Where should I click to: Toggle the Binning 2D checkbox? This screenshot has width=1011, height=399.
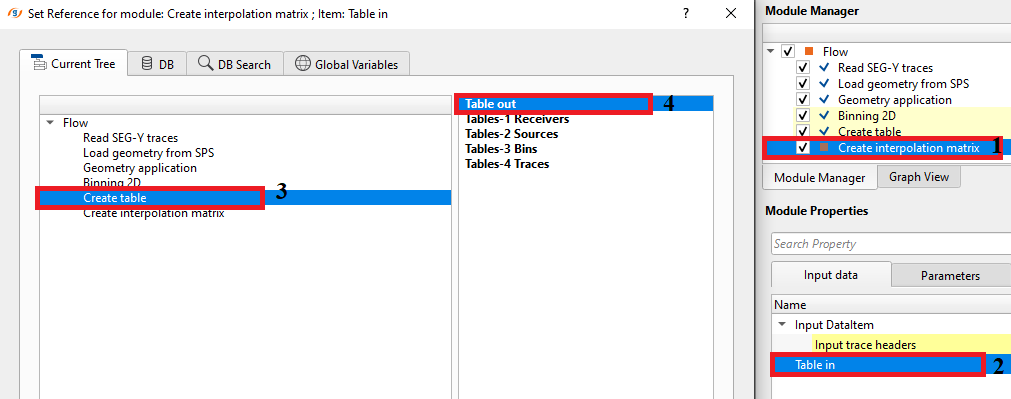(803, 115)
